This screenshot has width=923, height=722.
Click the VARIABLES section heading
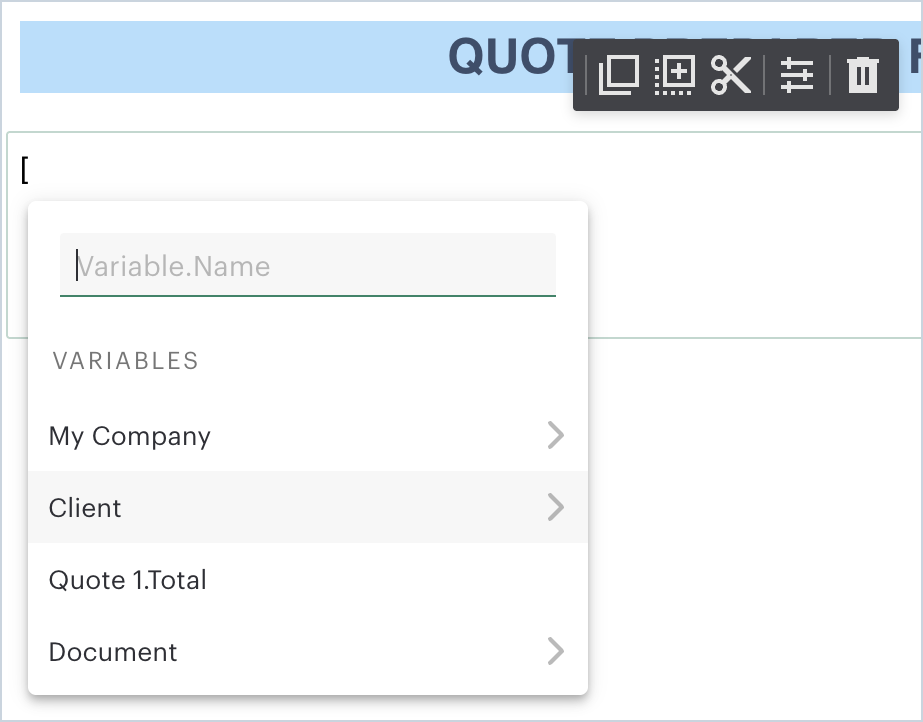126,361
